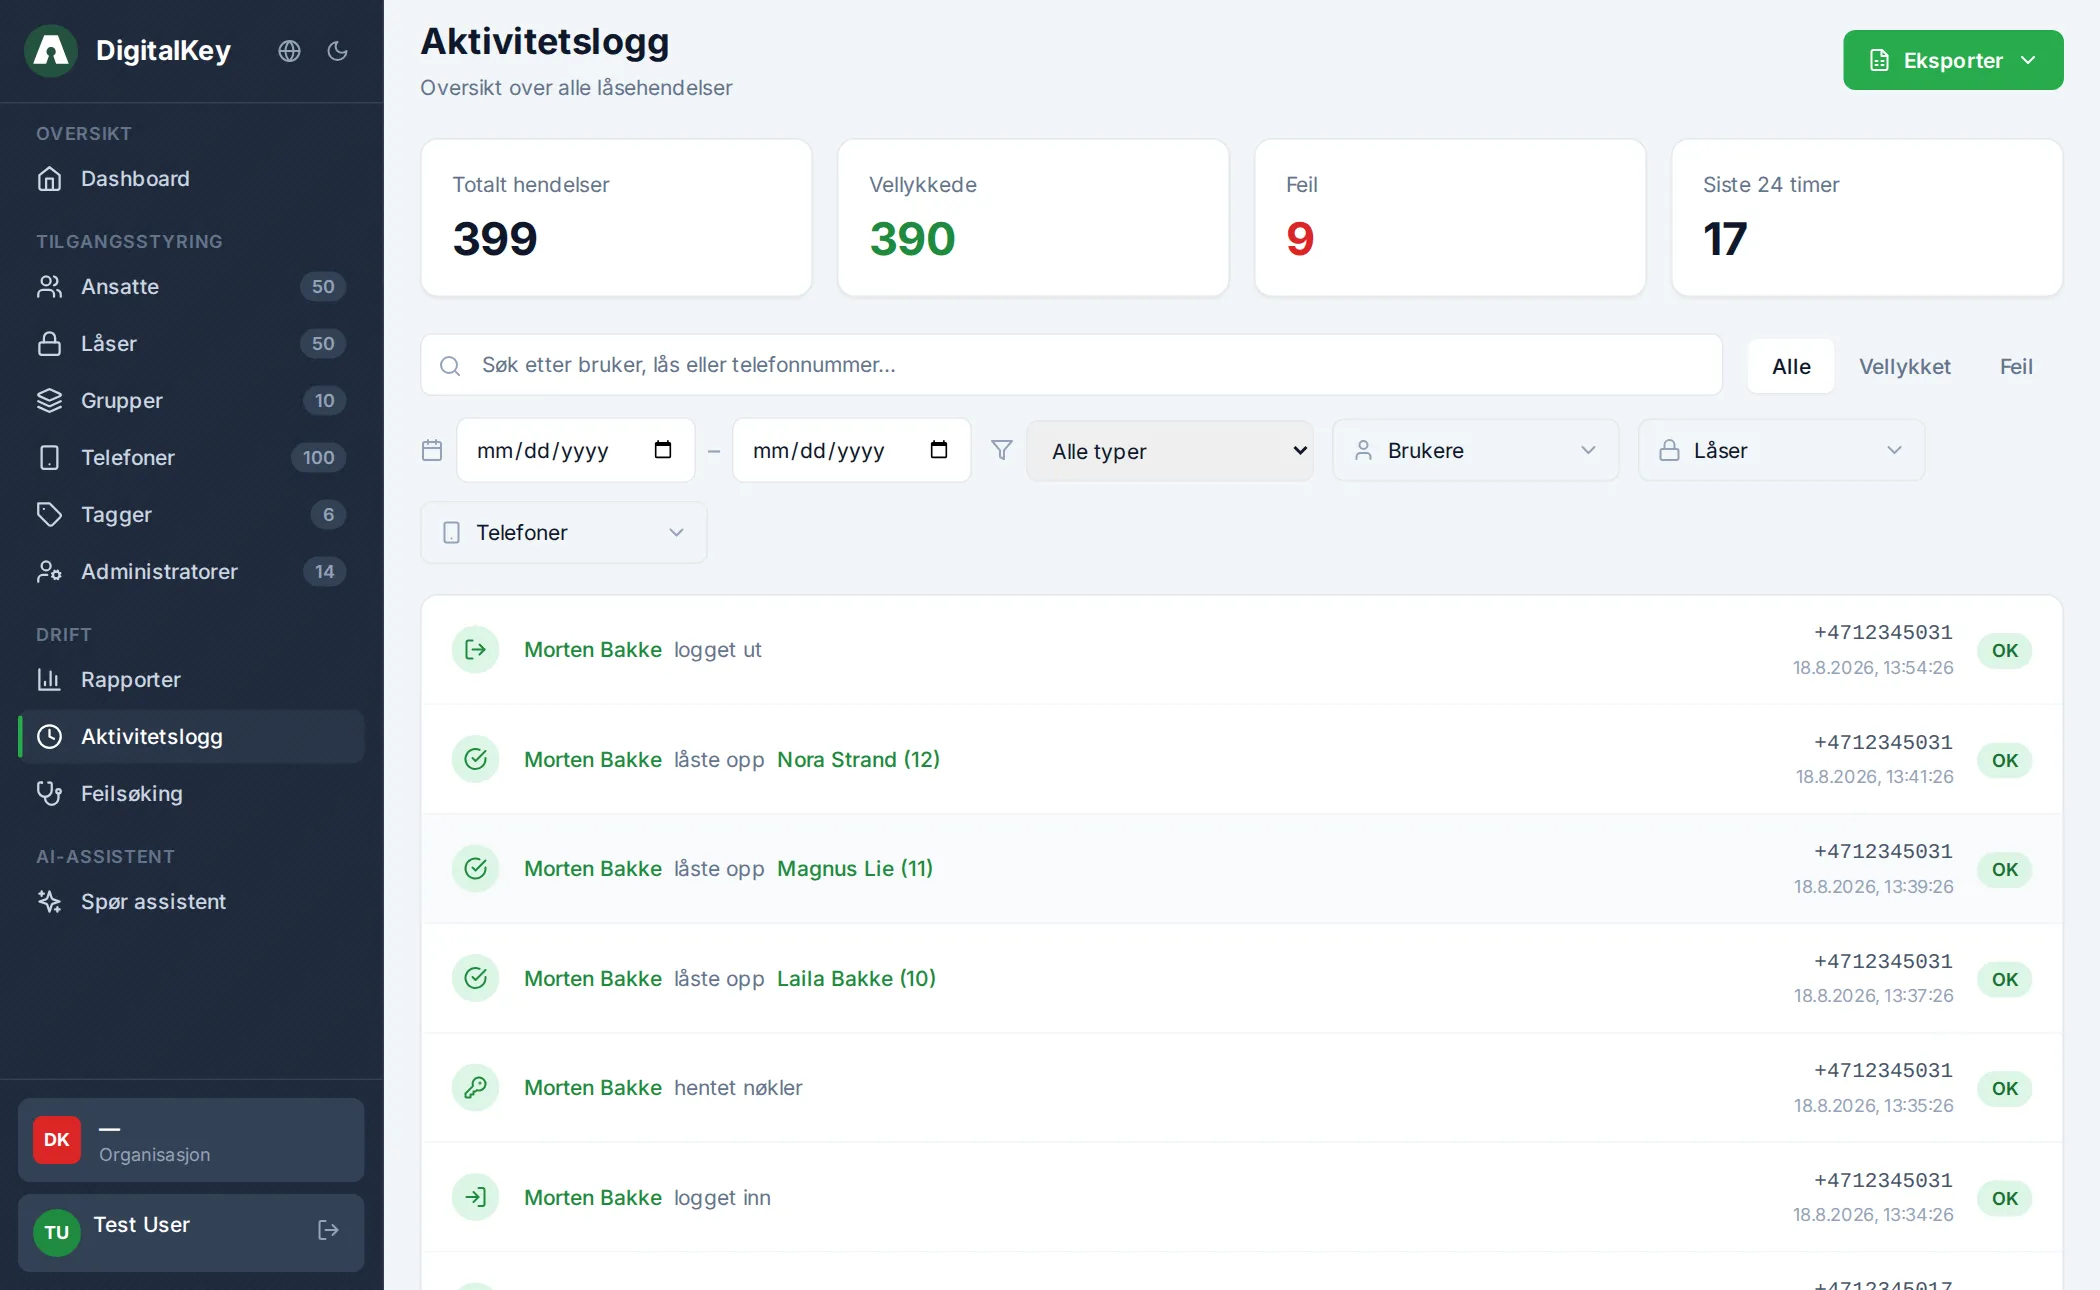Expand the Telefoner filter dropdown
This screenshot has width=2100, height=1290.
[x=564, y=533]
